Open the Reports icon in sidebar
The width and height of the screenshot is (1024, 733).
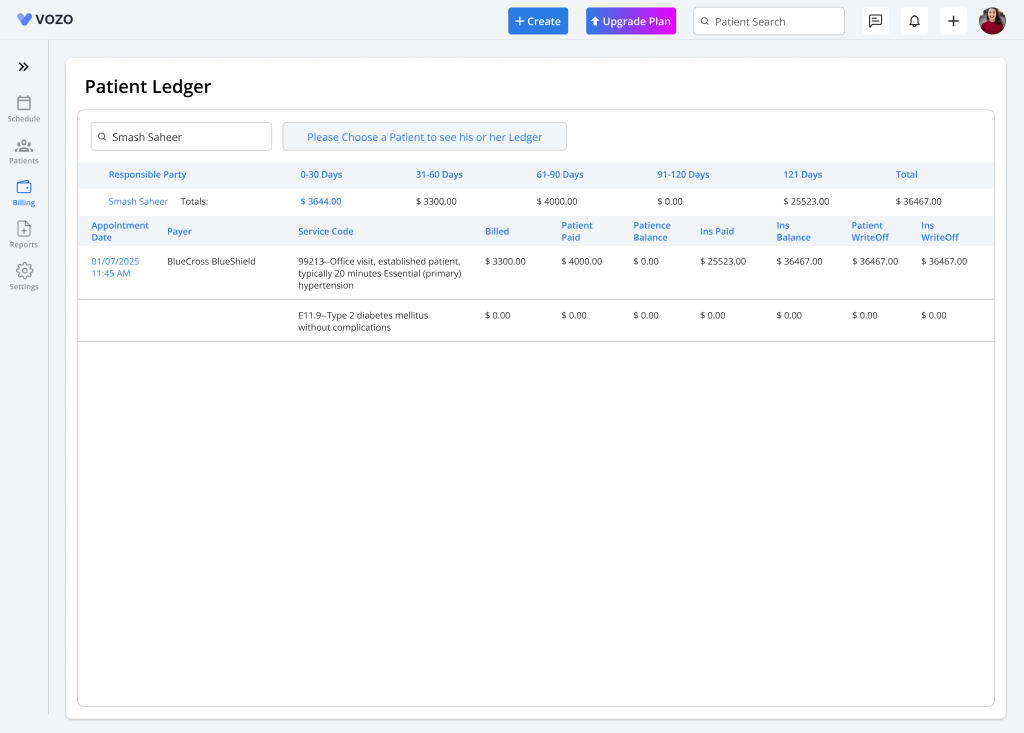pos(24,229)
